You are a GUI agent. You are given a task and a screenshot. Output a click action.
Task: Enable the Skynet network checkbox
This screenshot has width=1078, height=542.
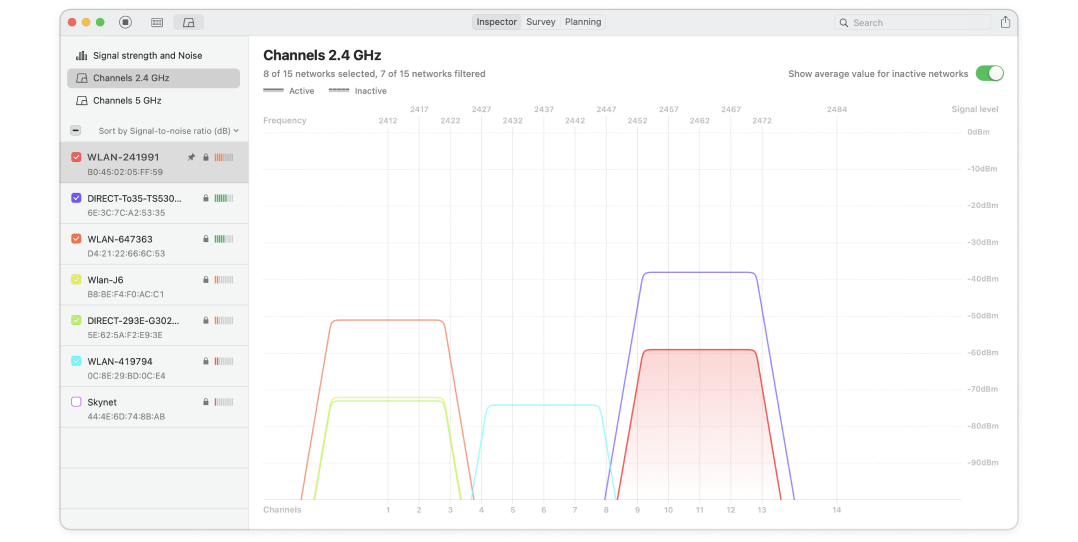point(76,402)
